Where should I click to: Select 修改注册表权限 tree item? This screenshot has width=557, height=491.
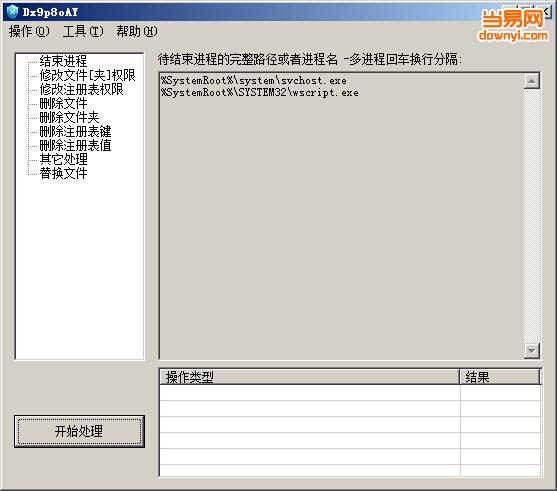(81, 89)
